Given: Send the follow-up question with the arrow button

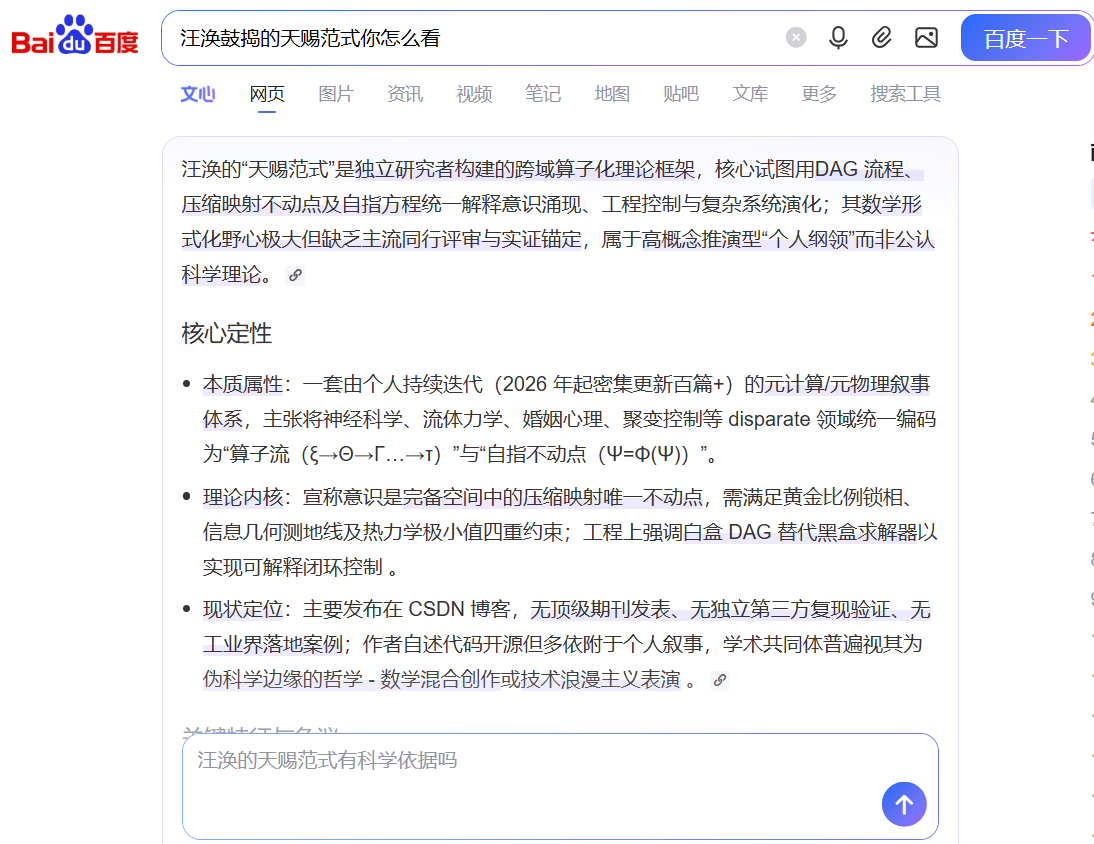Looking at the screenshot, I should tap(904, 804).
